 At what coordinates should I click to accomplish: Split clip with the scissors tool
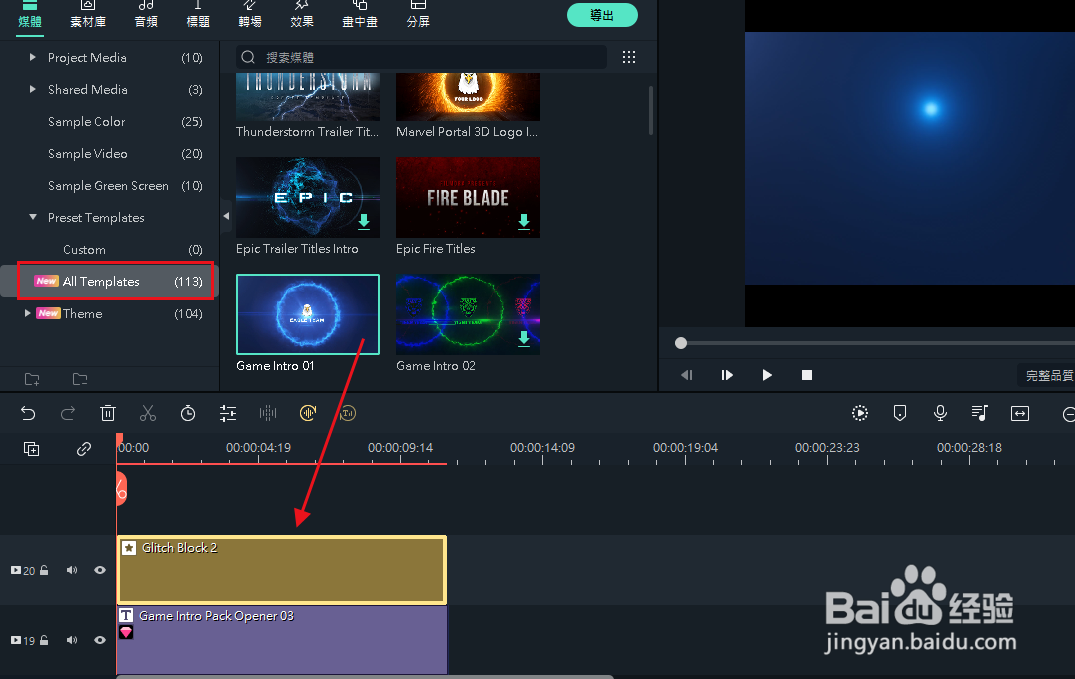[148, 413]
